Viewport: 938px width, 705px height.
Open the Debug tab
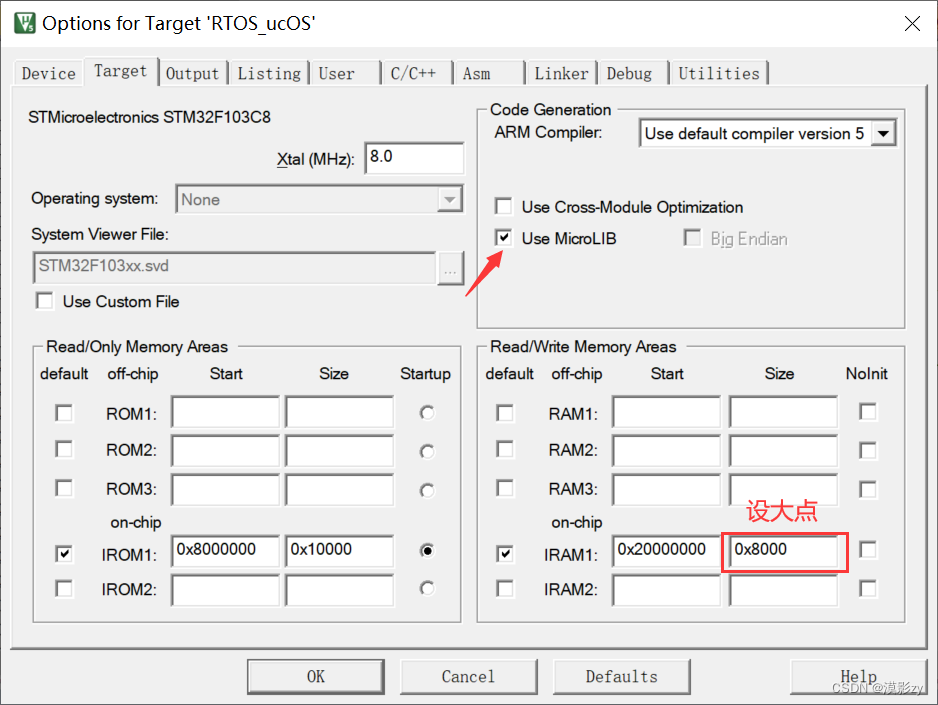[x=634, y=74]
